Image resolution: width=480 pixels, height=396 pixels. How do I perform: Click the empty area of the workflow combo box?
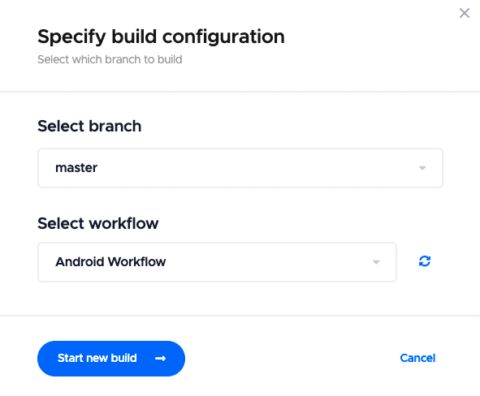[x=267, y=262]
